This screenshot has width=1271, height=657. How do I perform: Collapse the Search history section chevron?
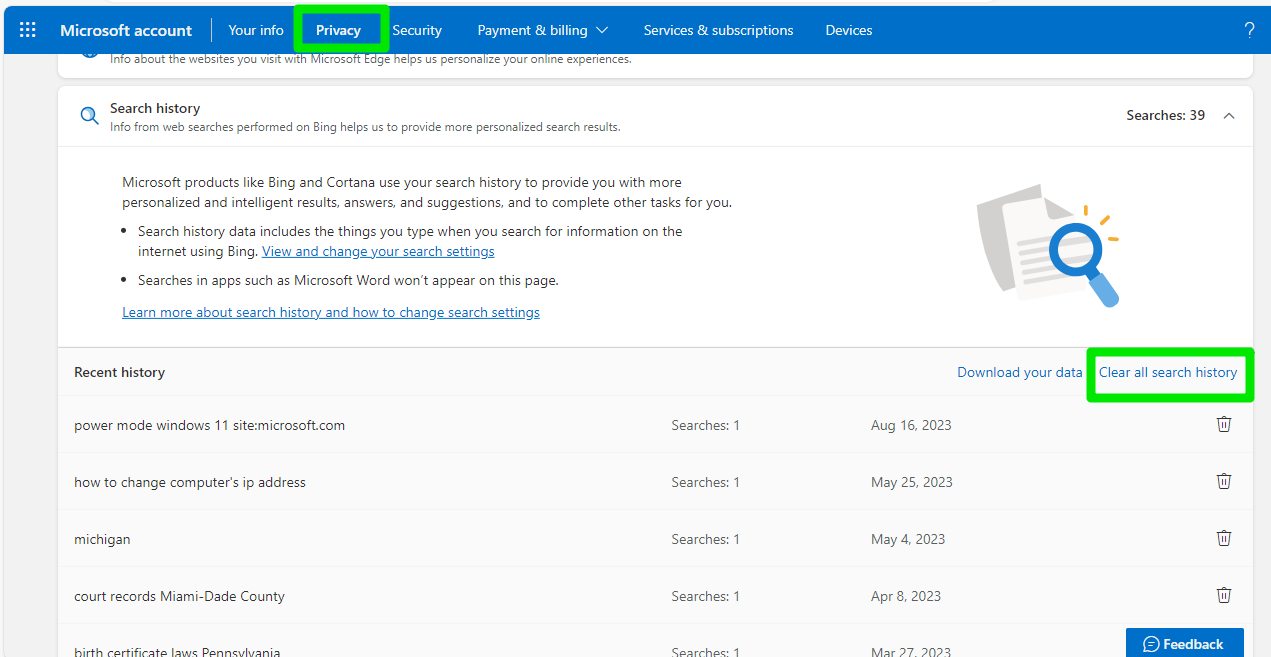click(x=1229, y=116)
